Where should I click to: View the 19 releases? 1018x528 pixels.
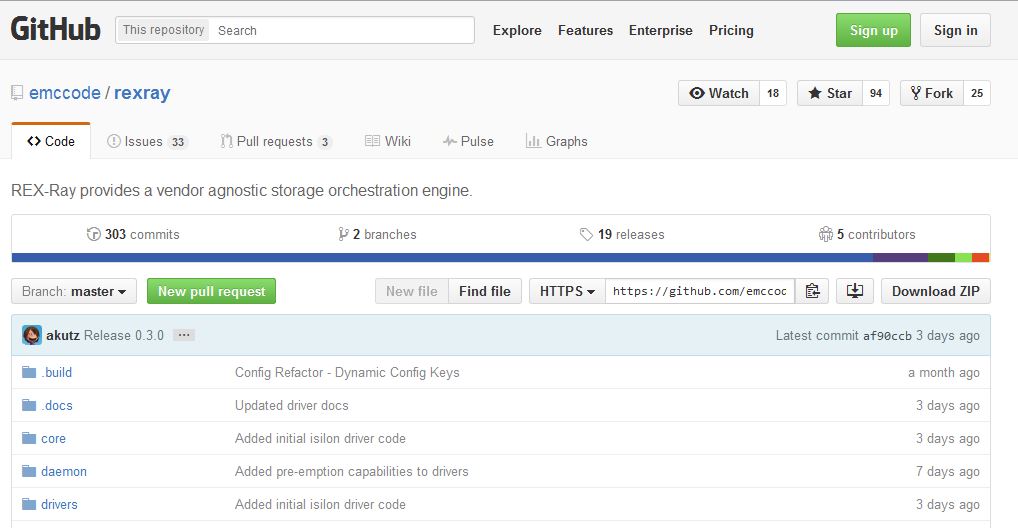coord(622,234)
